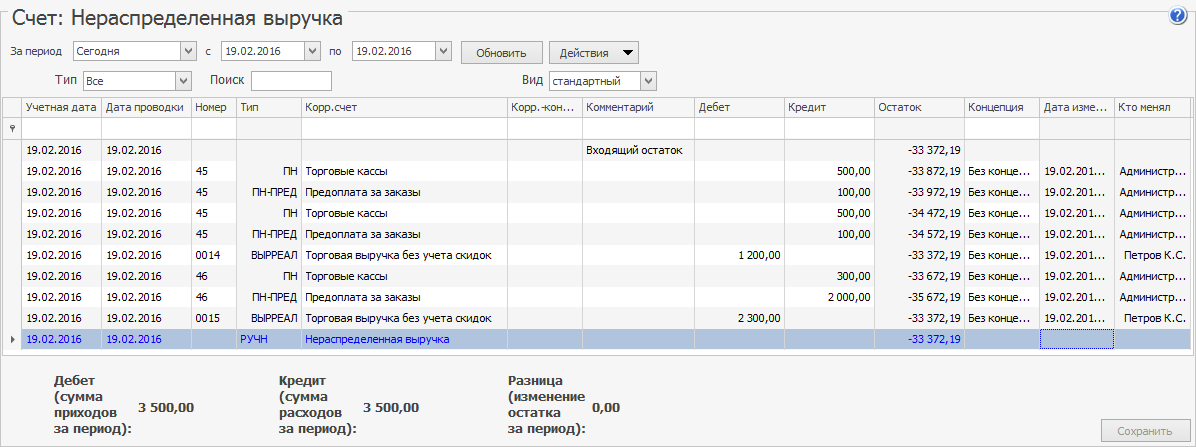
Task: Open the end date calendar dropdown
Action: click(x=443, y=52)
